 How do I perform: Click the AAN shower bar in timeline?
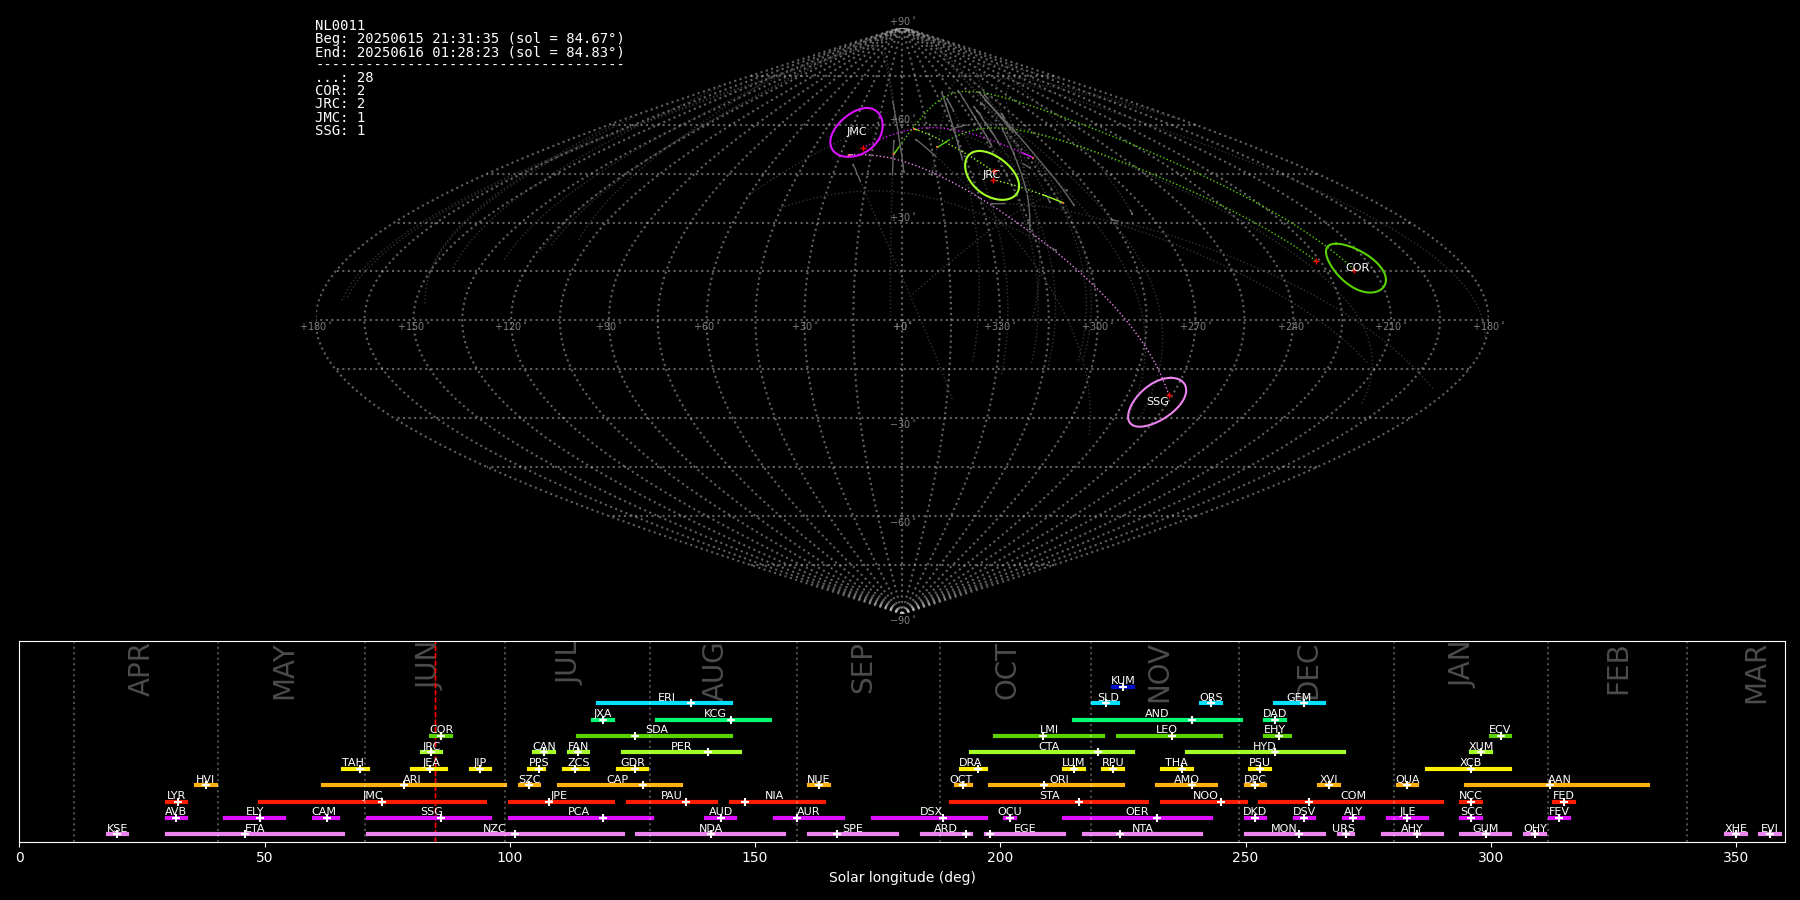[x=1557, y=785]
